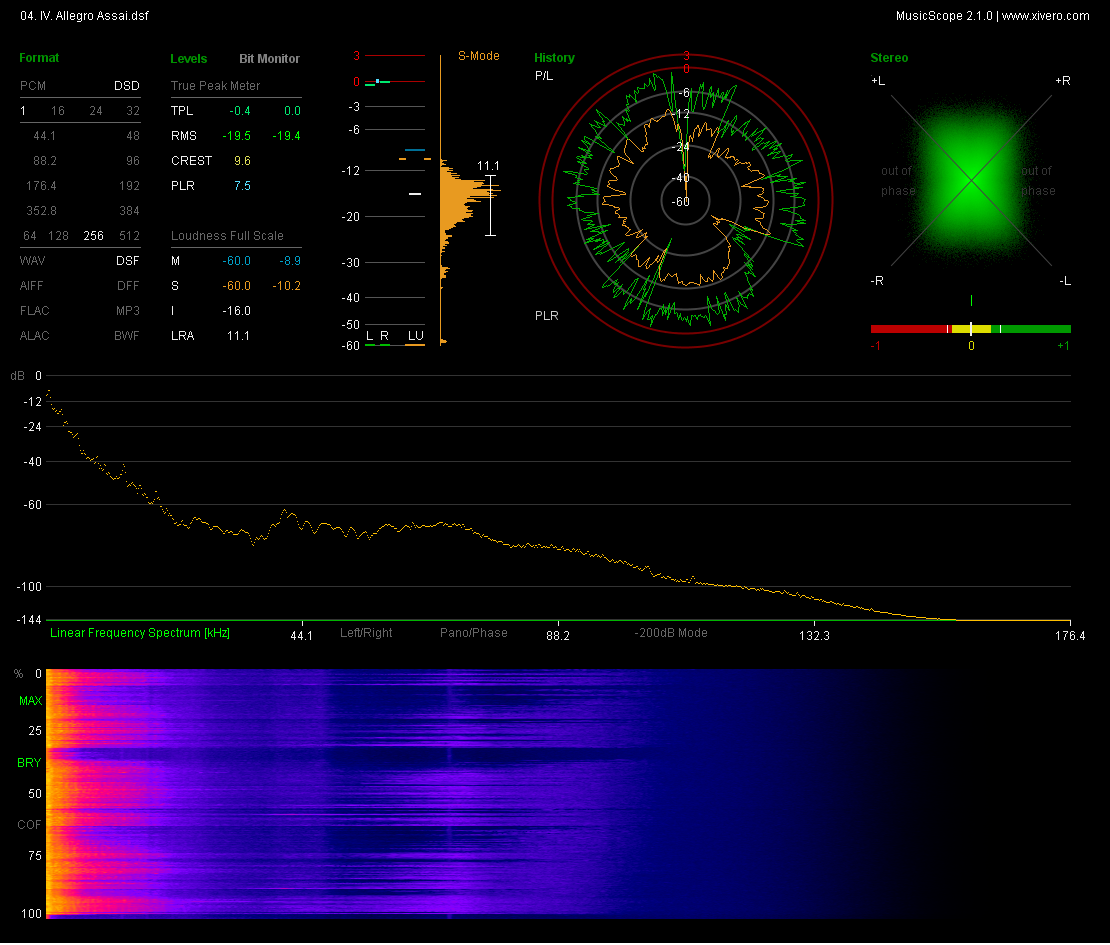Open the www.xivero.com link

tap(1045, 16)
